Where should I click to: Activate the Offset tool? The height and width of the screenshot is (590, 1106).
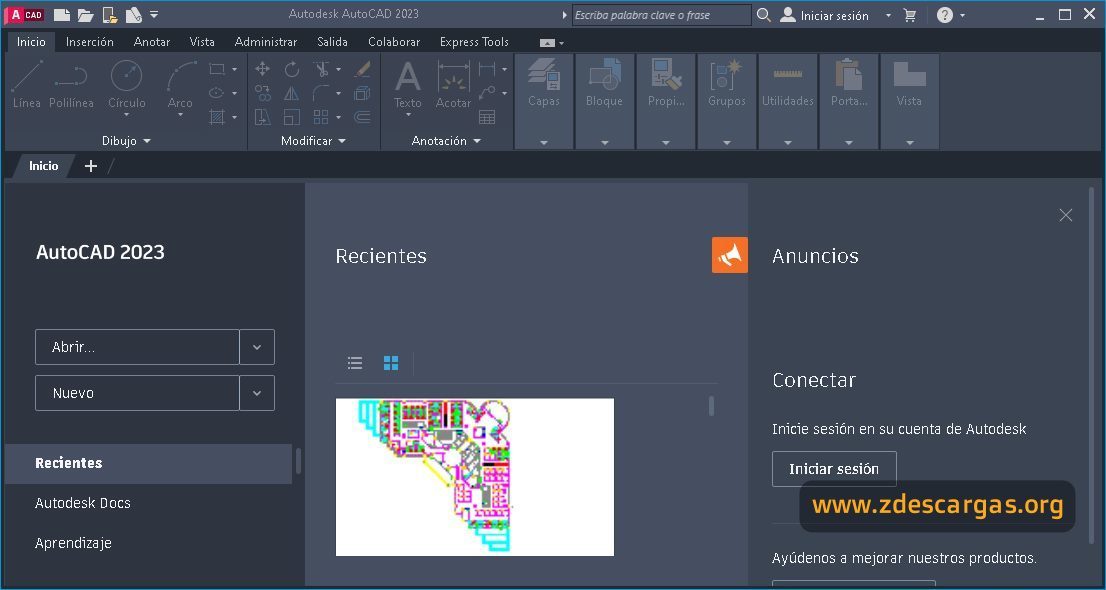363,117
